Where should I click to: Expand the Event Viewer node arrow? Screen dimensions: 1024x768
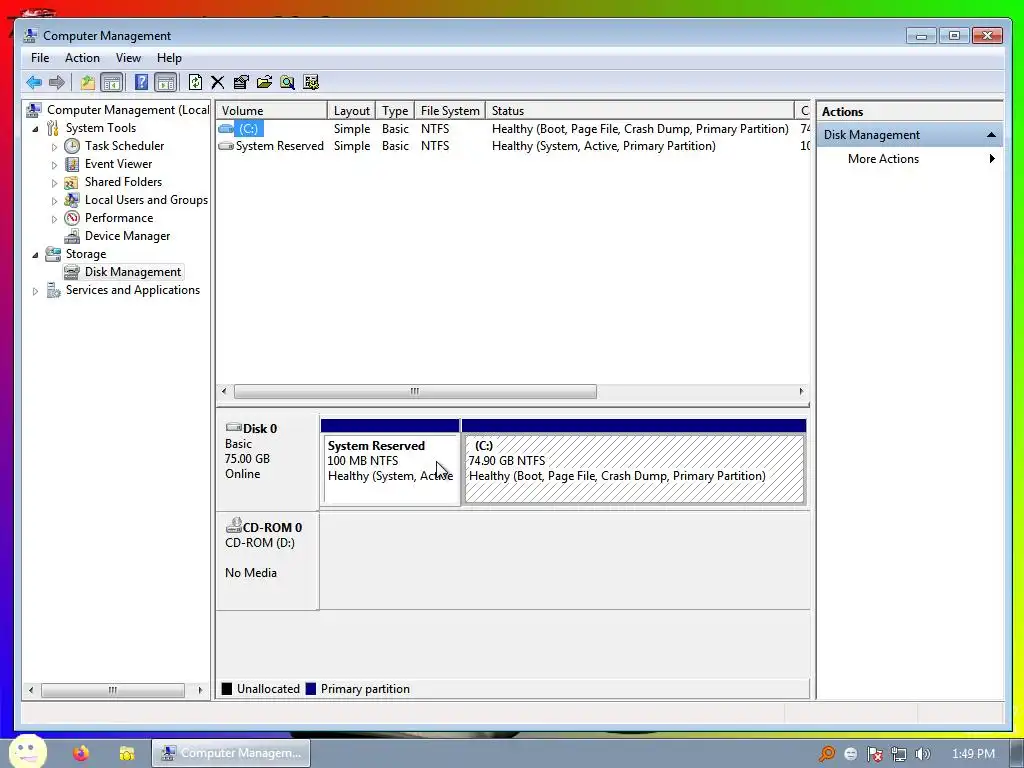pyautogui.click(x=55, y=165)
